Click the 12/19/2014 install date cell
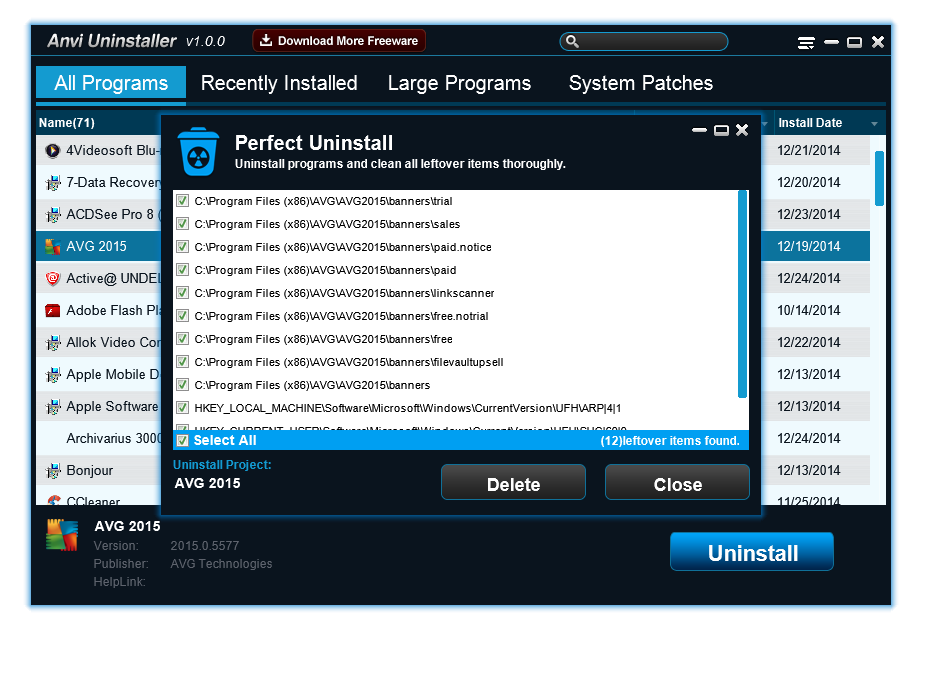944x681 pixels. tap(809, 246)
